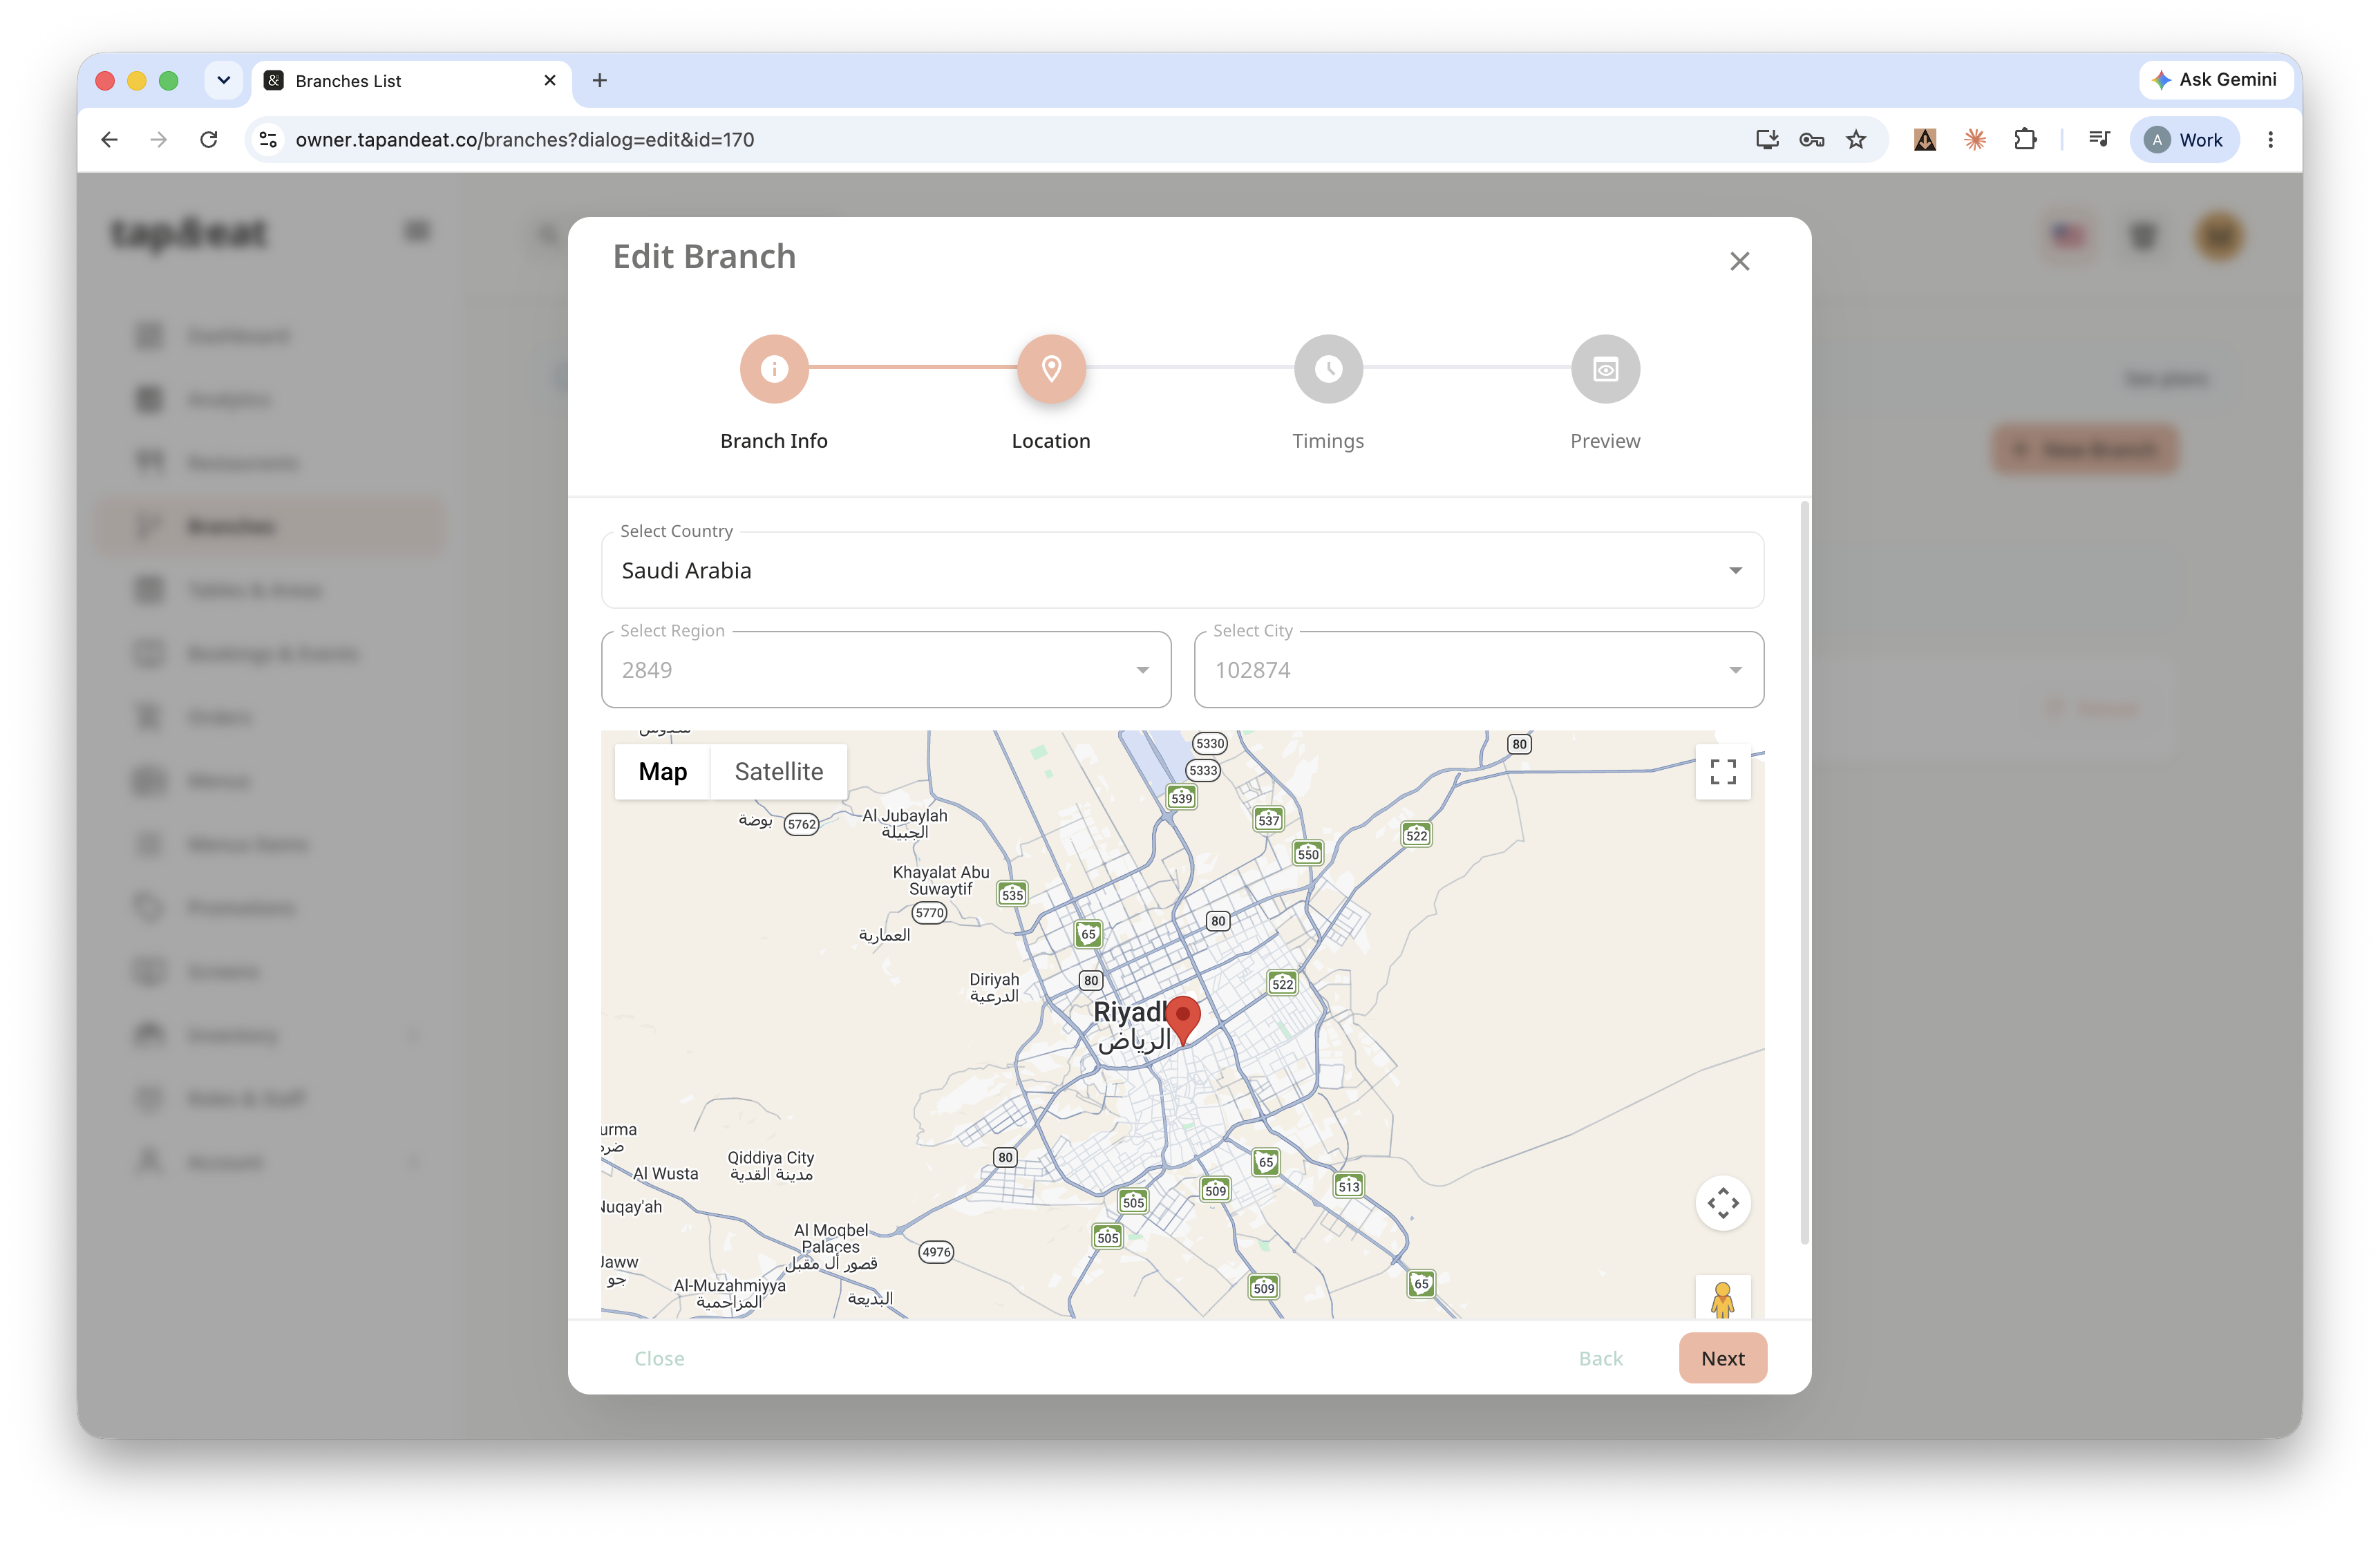Screen dimensions: 2380x1541
Task: Click the Close text button
Action: pos(659,1358)
